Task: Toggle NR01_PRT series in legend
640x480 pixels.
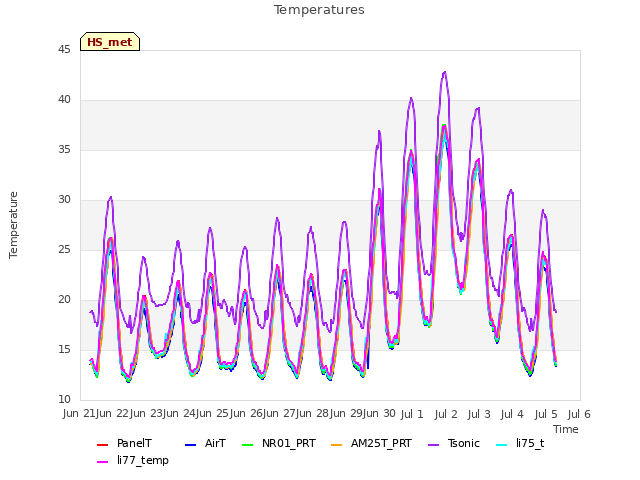Action: click(x=279, y=444)
